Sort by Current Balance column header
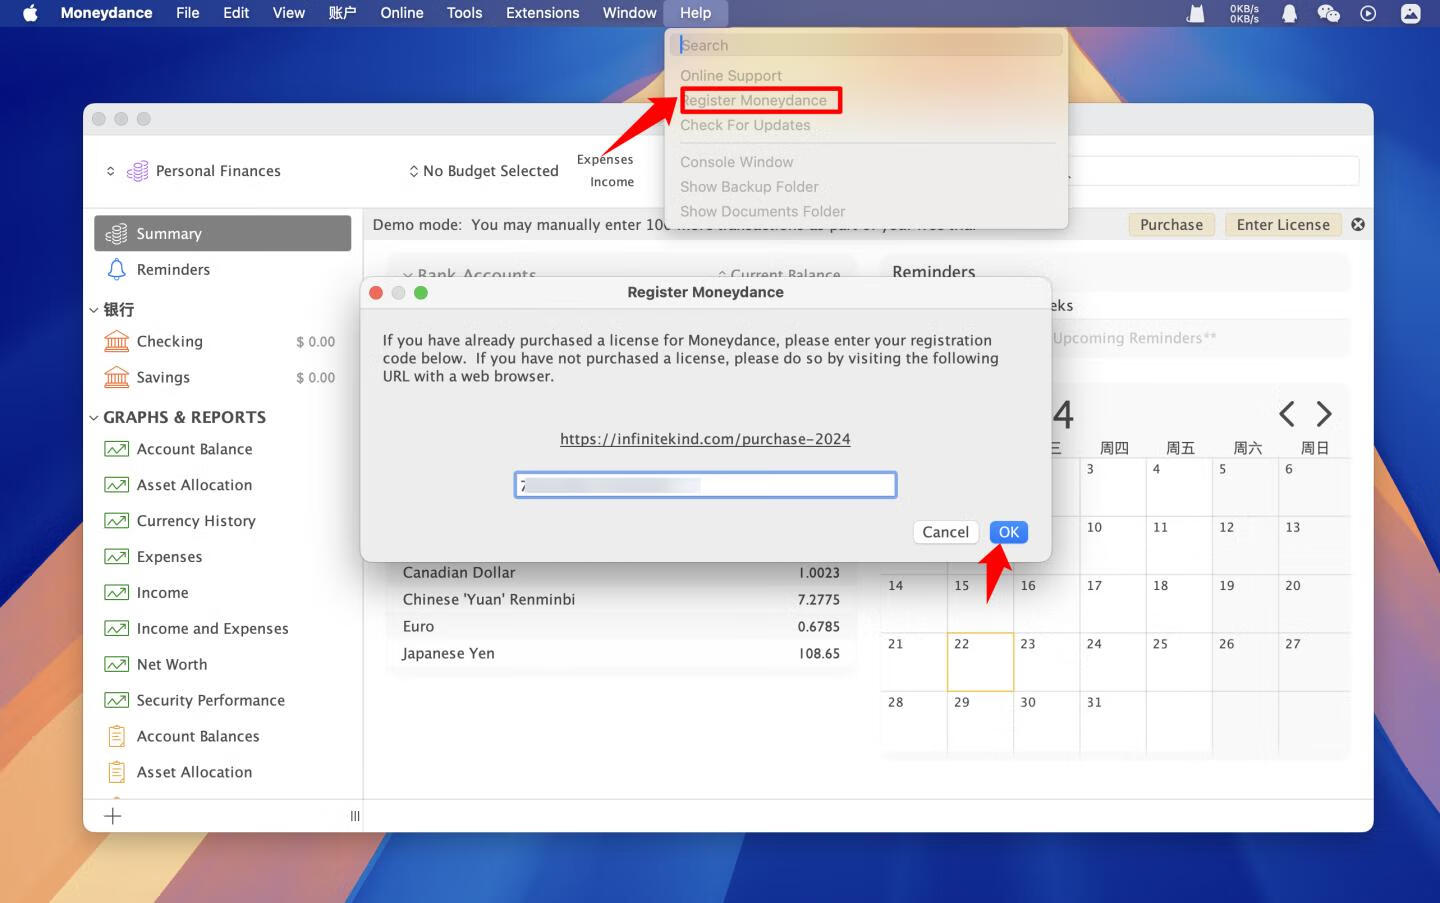The image size is (1440, 903). pos(780,274)
